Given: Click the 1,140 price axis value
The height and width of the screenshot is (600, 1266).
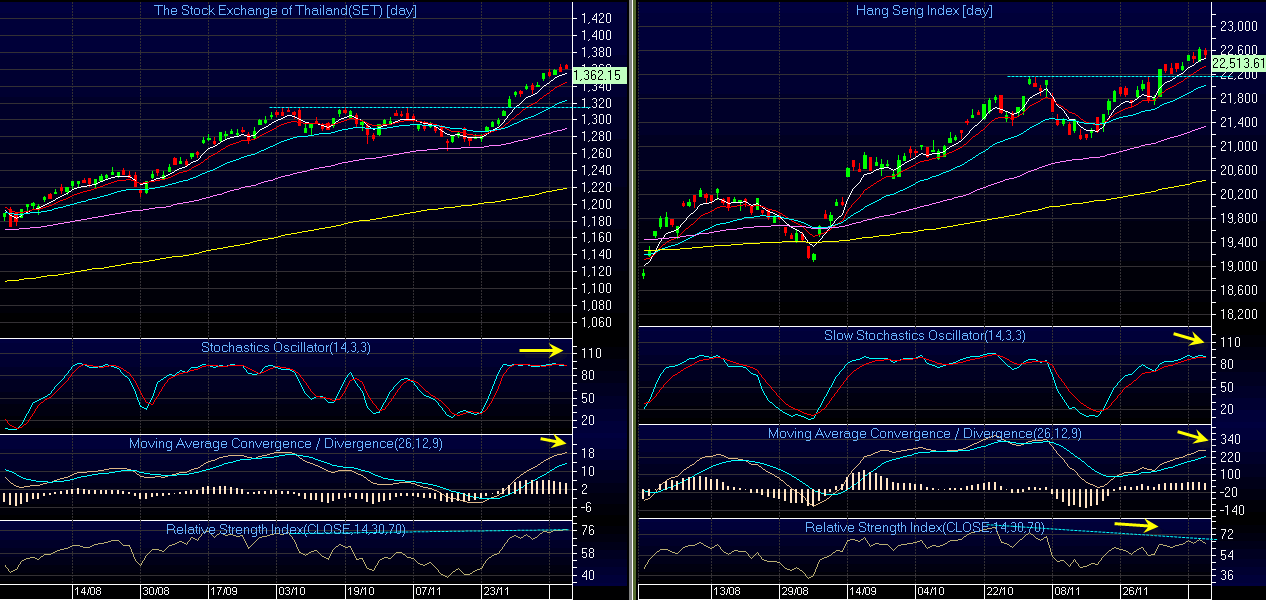Looking at the screenshot, I should [x=597, y=255].
